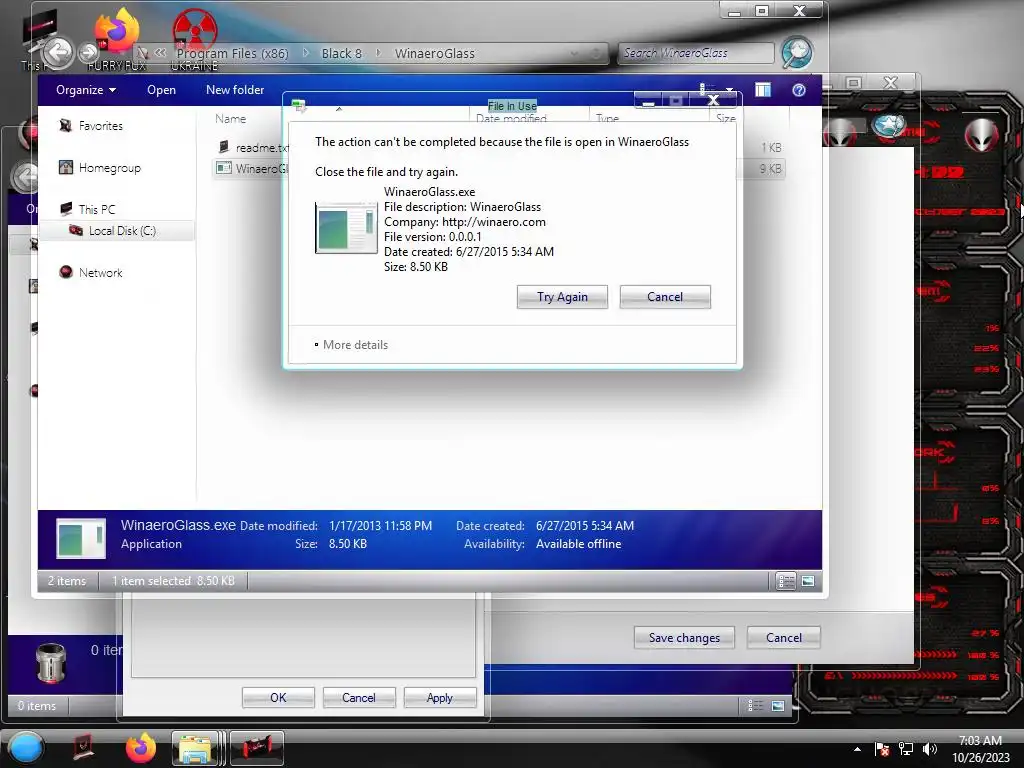Click large icons view in Recycle Bin window
Viewport: 1024px width, 768px height.
(x=778, y=705)
